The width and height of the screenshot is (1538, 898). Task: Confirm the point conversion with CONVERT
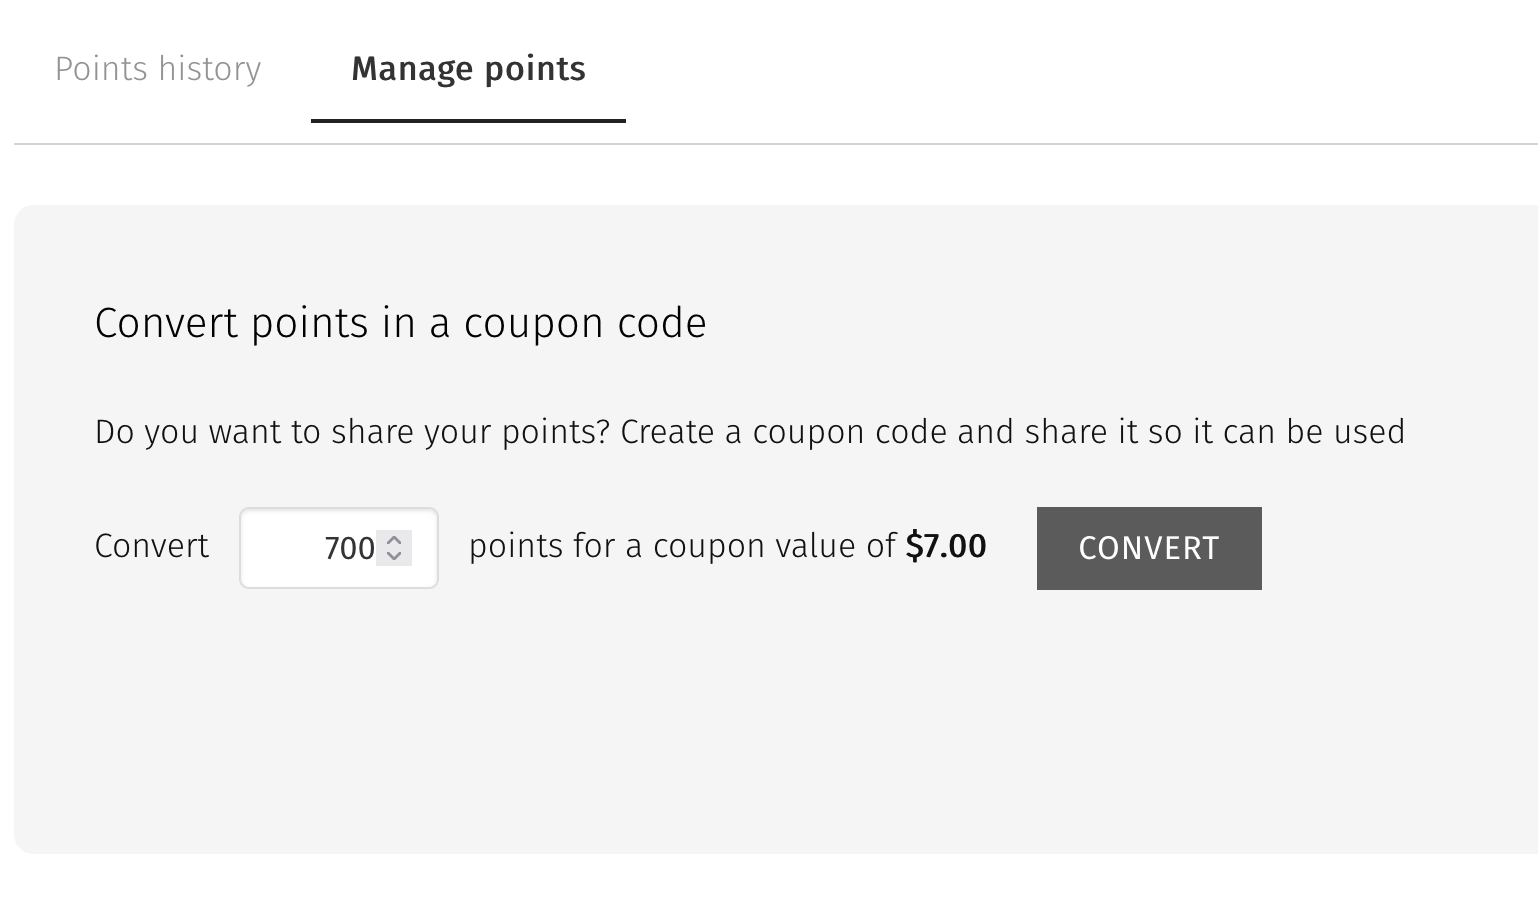(x=1148, y=548)
